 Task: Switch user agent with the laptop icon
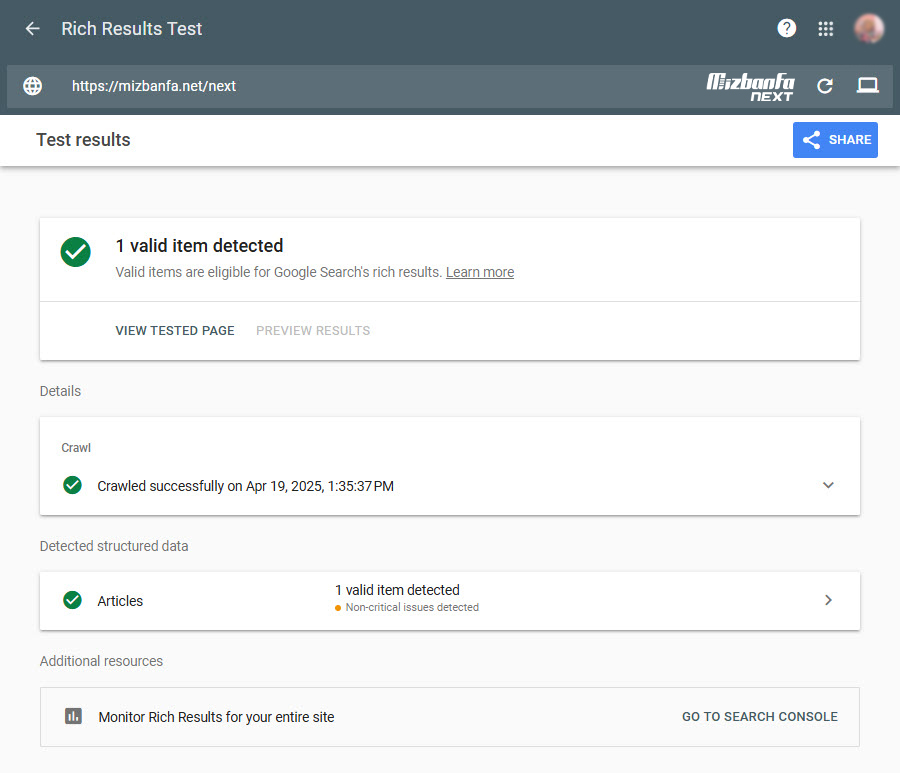click(867, 86)
